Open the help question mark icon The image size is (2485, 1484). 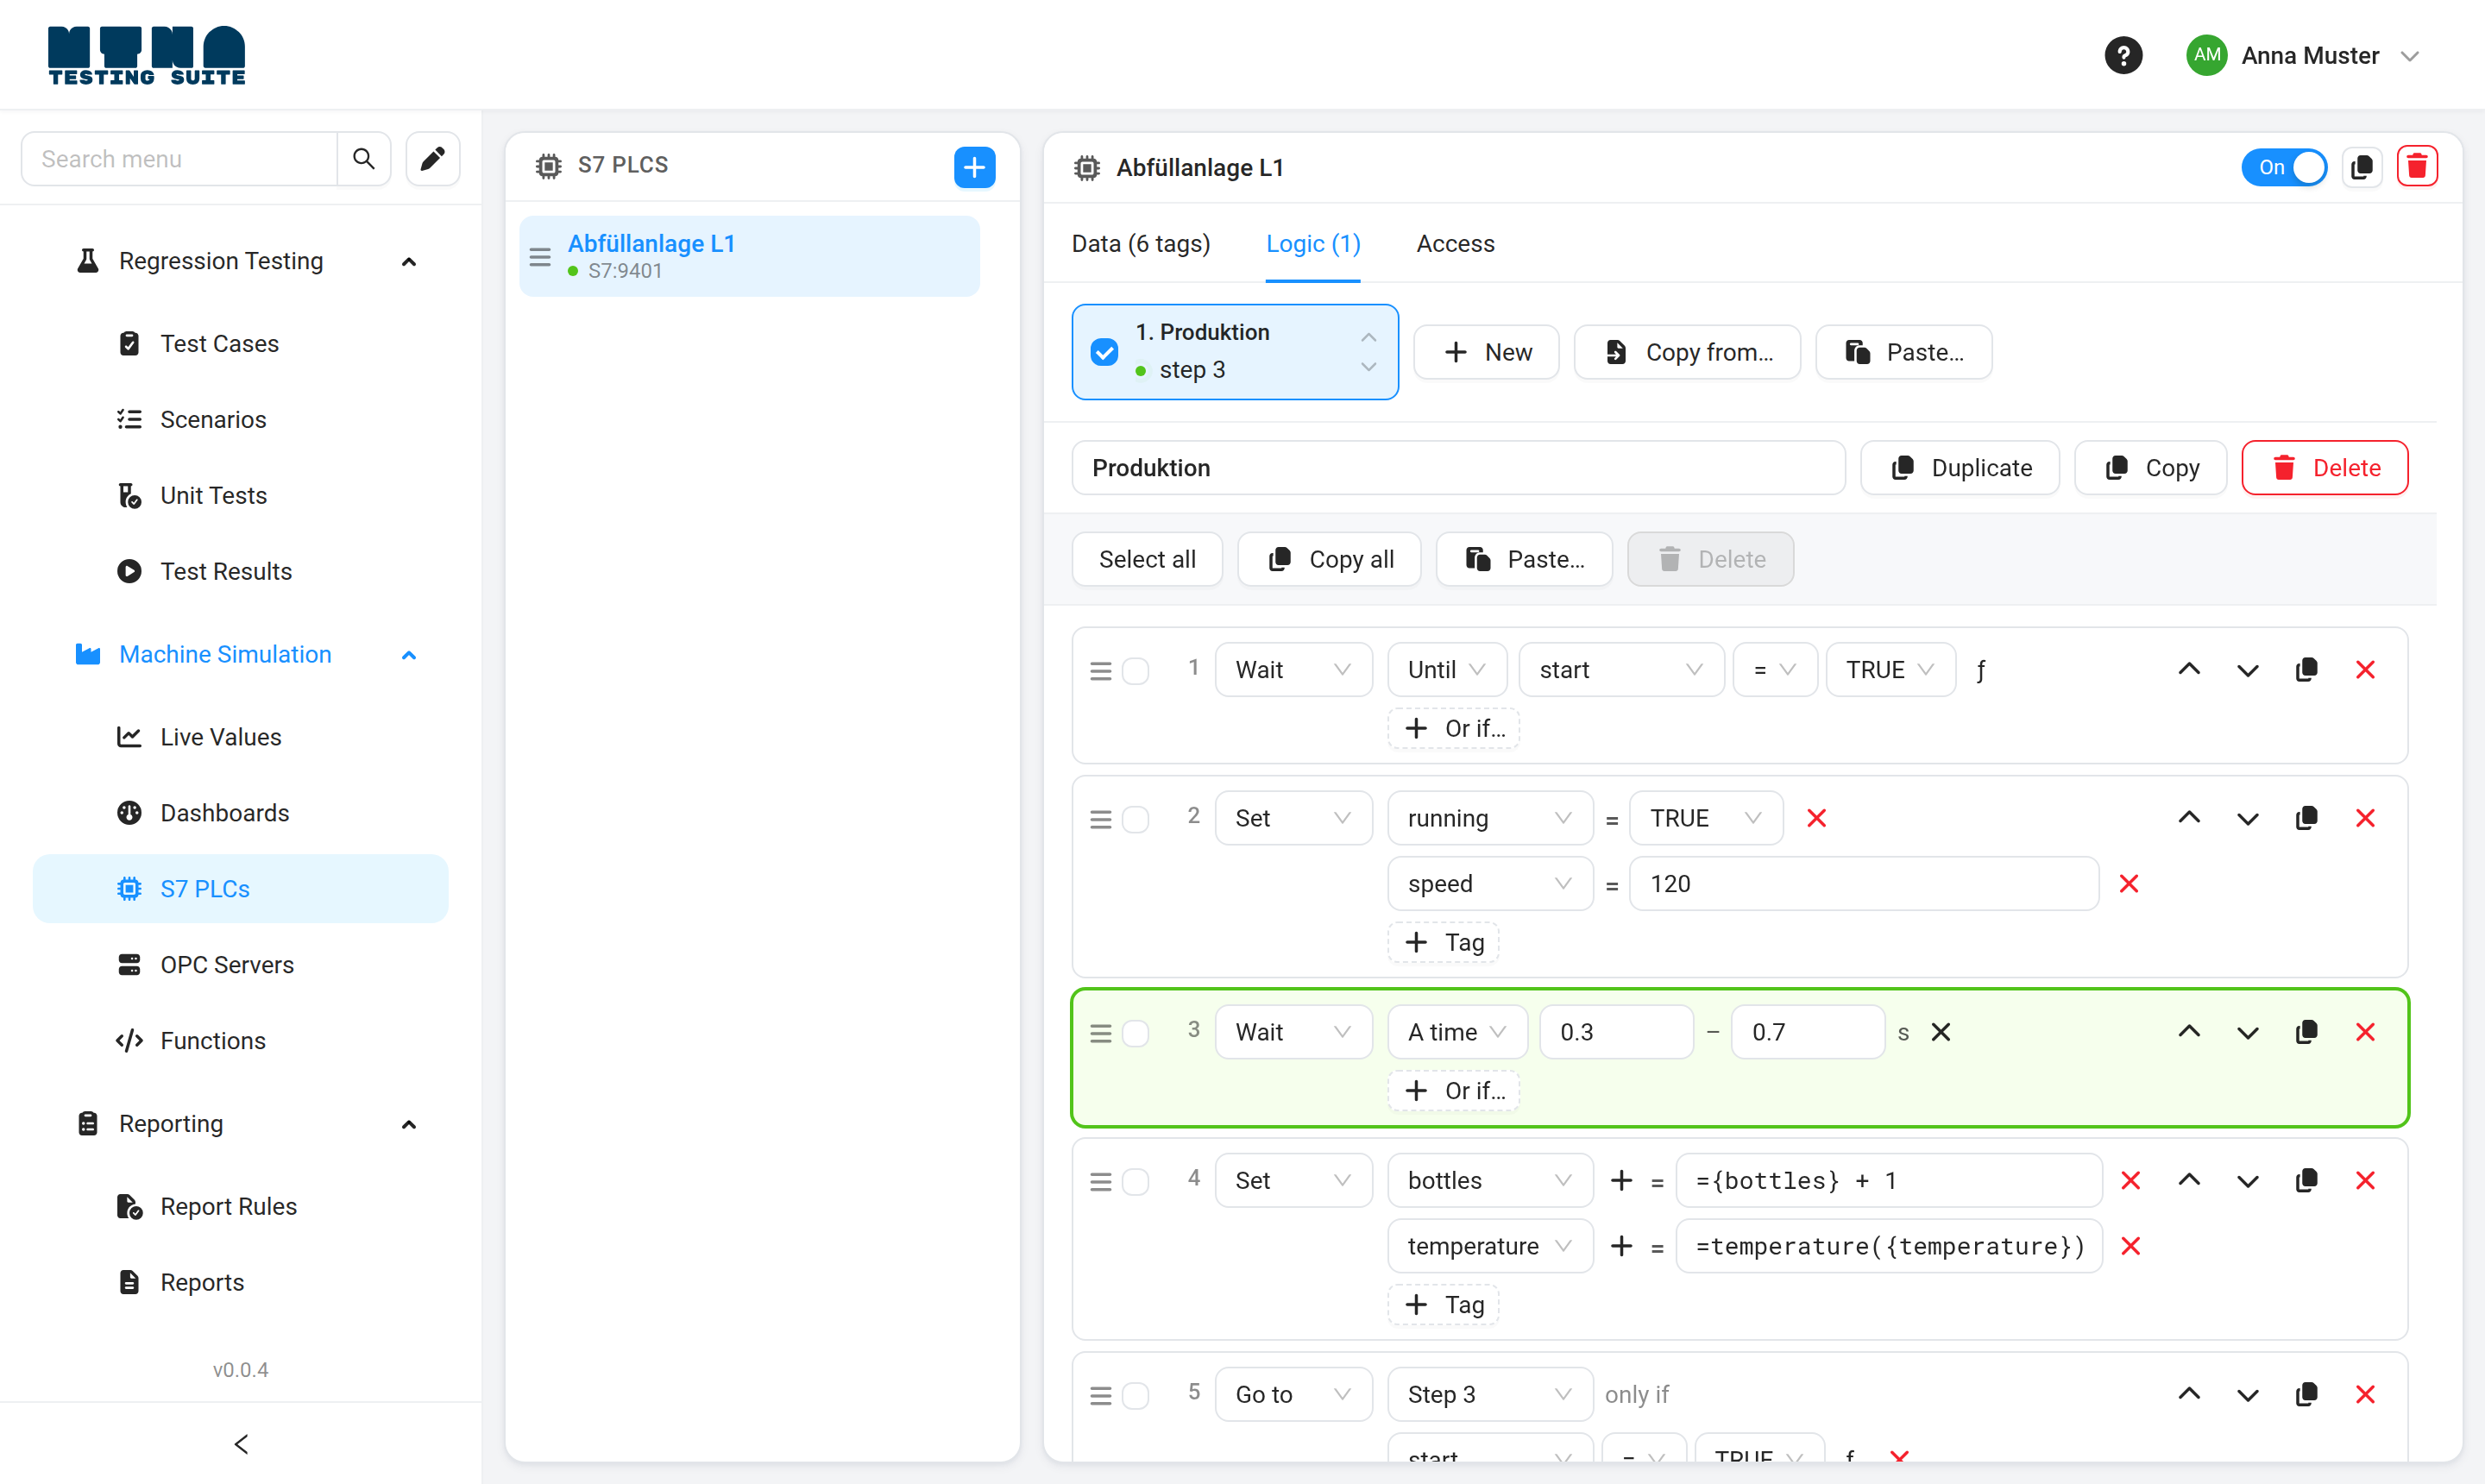point(2122,55)
